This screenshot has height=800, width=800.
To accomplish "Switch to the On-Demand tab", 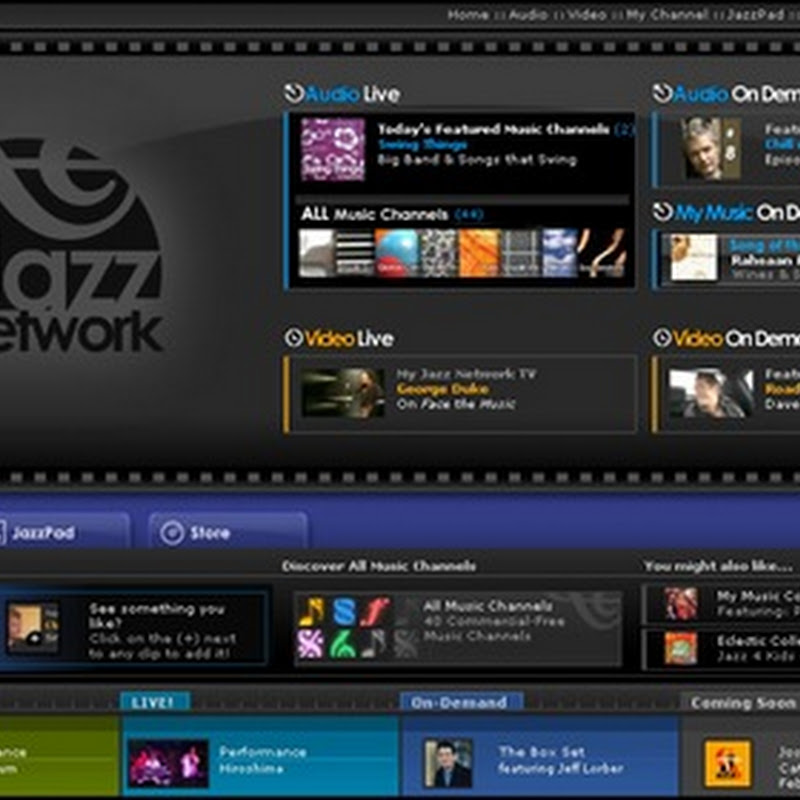I will click(461, 703).
